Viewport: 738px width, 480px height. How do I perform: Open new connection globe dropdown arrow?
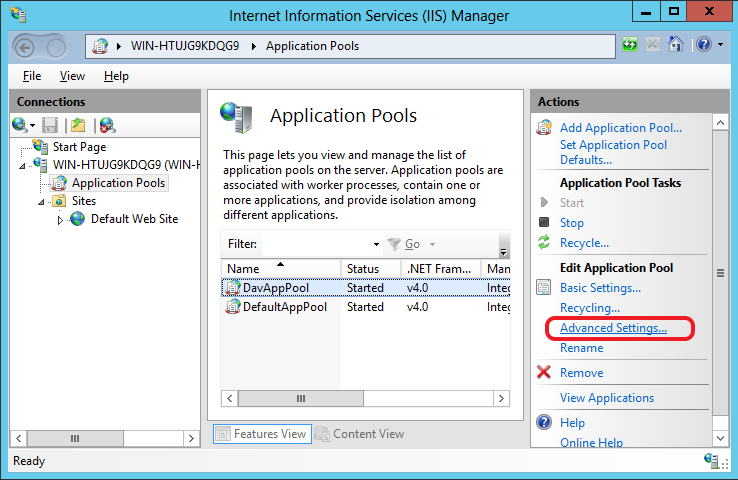32,125
